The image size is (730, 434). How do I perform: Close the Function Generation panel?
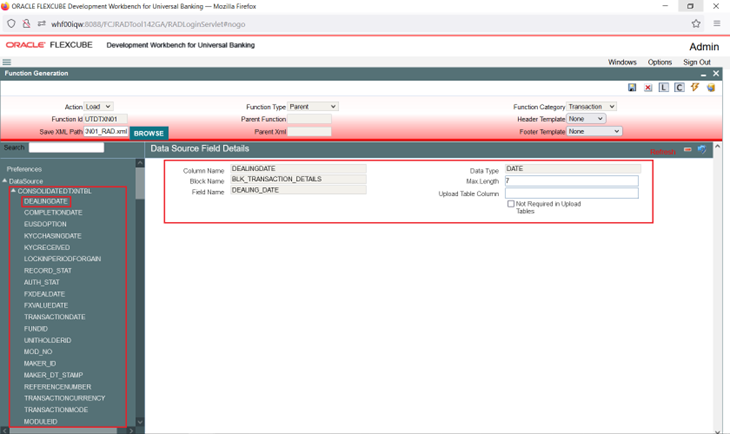click(x=716, y=74)
